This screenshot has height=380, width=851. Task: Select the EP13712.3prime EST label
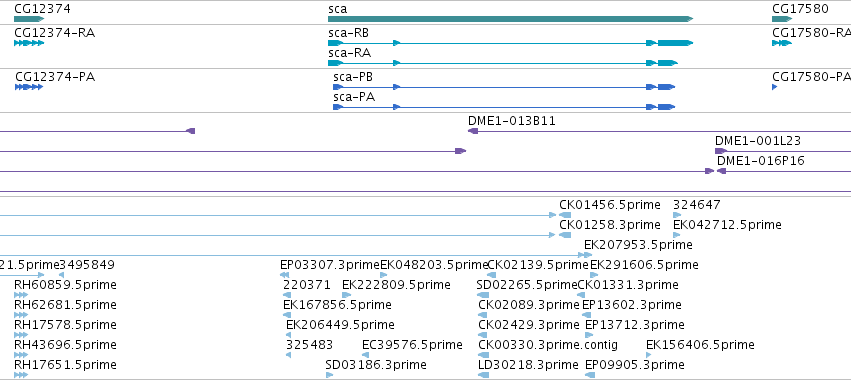635,325
